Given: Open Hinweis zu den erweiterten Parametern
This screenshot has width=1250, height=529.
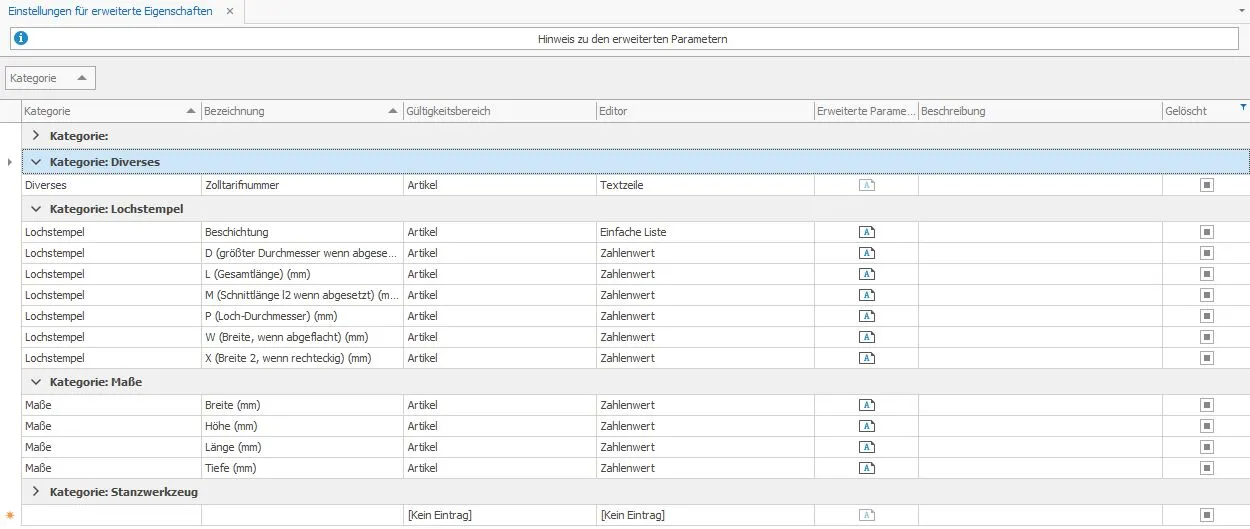Looking at the screenshot, I should click(x=632, y=39).
